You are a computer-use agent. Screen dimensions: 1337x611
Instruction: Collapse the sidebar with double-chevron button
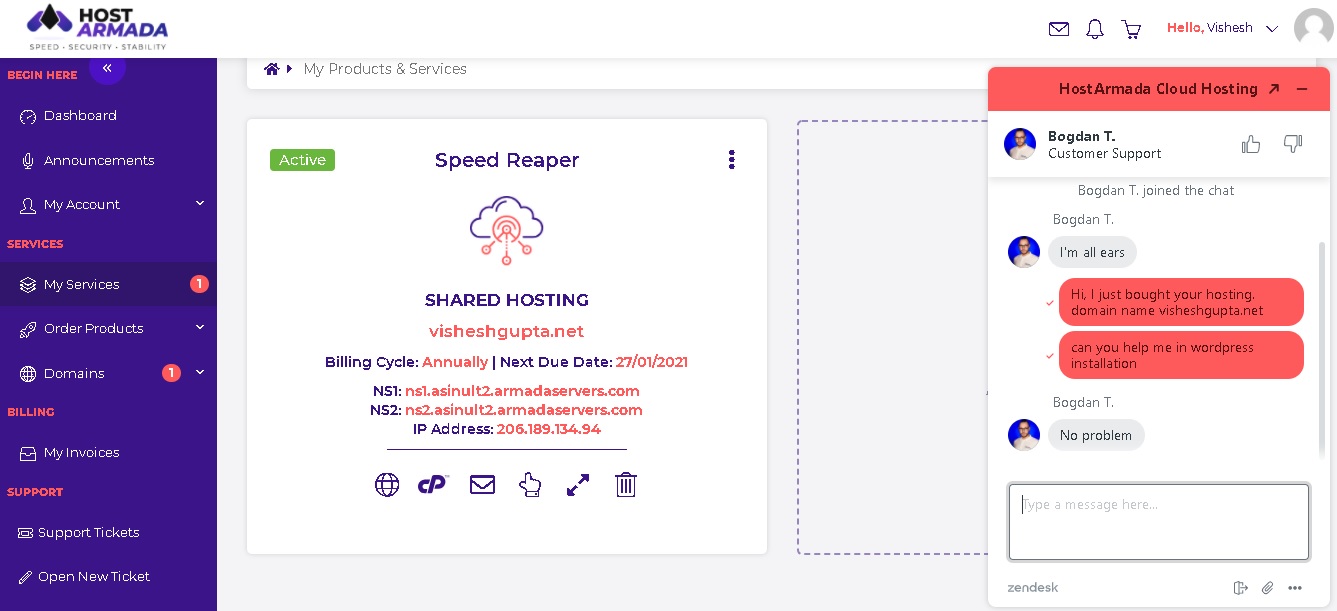(x=107, y=68)
